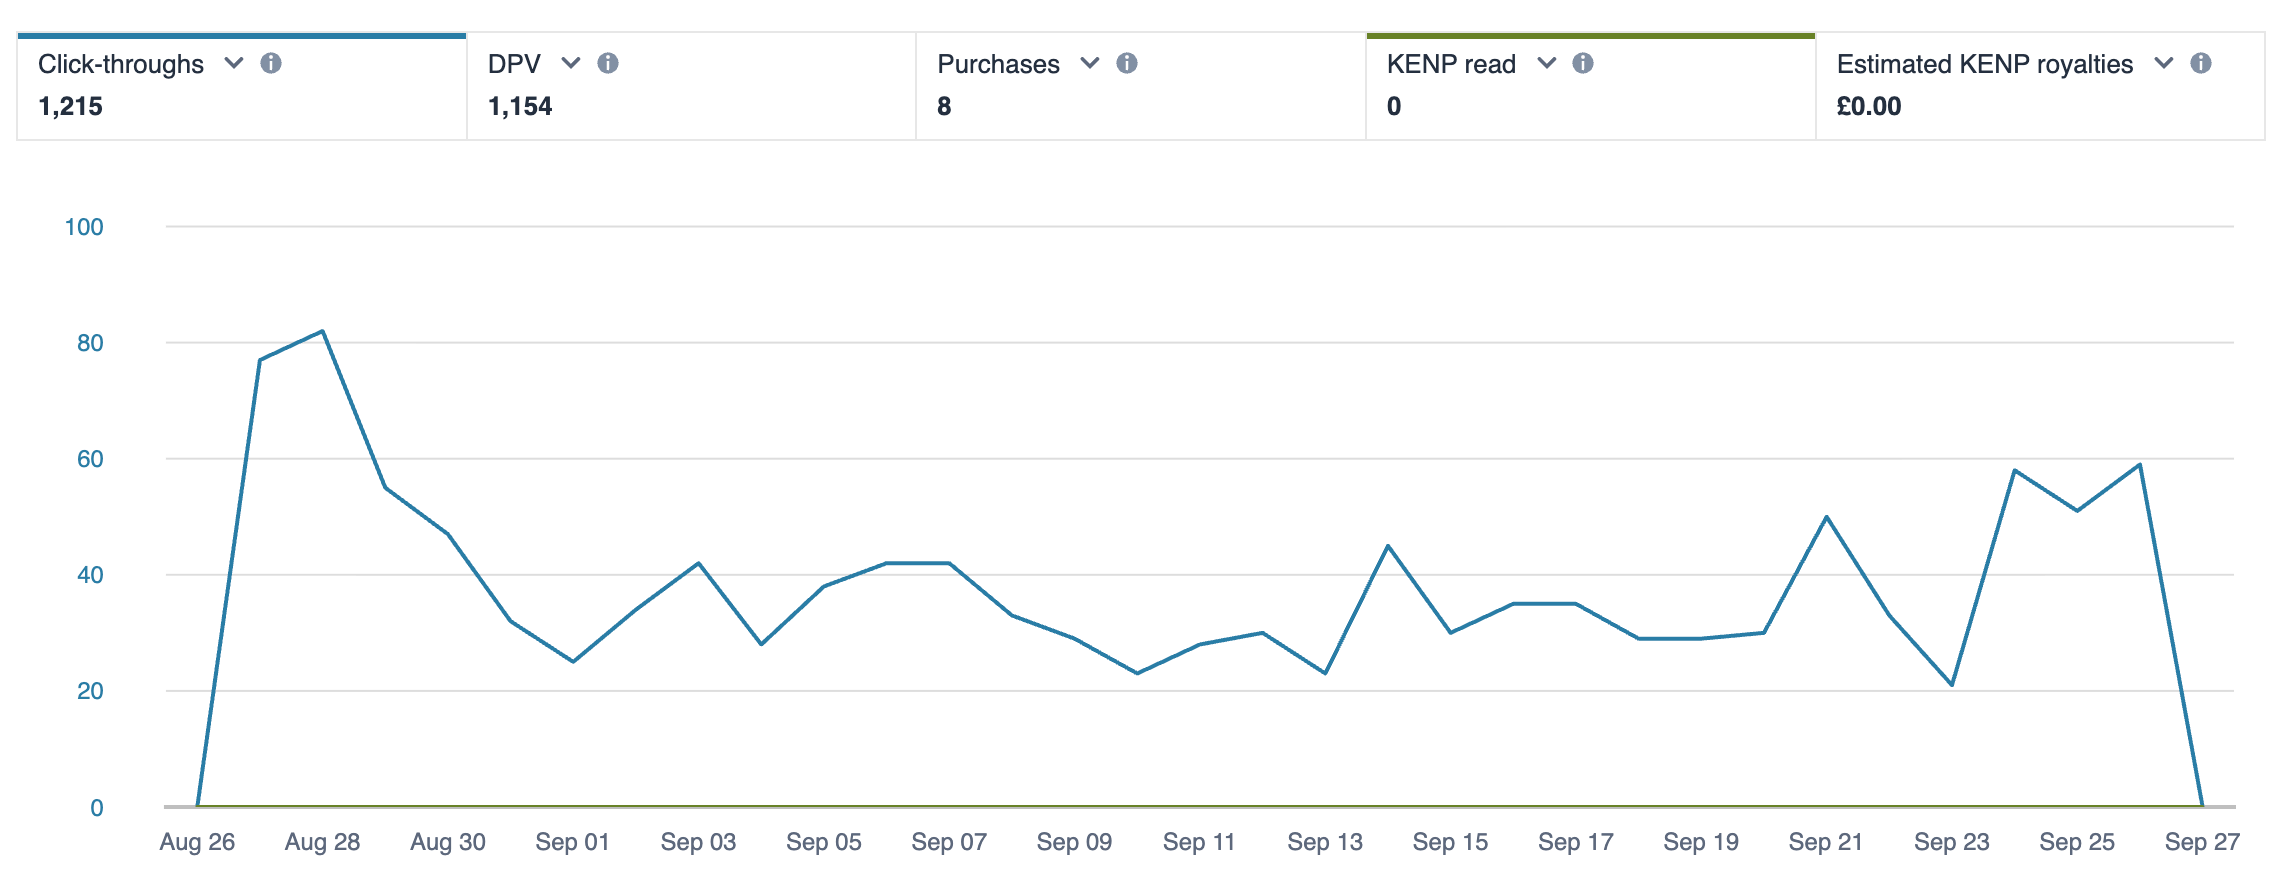Expand the DPV metric dropdown chevron
The width and height of the screenshot is (2284, 874).
[571, 63]
